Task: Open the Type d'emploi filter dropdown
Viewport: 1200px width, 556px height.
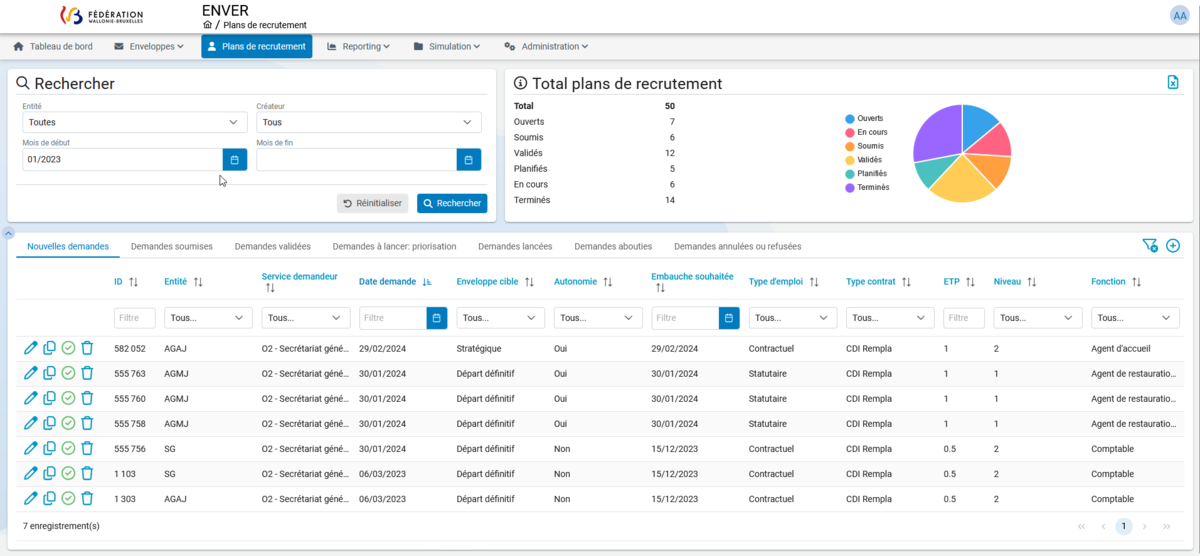Action: (x=793, y=318)
